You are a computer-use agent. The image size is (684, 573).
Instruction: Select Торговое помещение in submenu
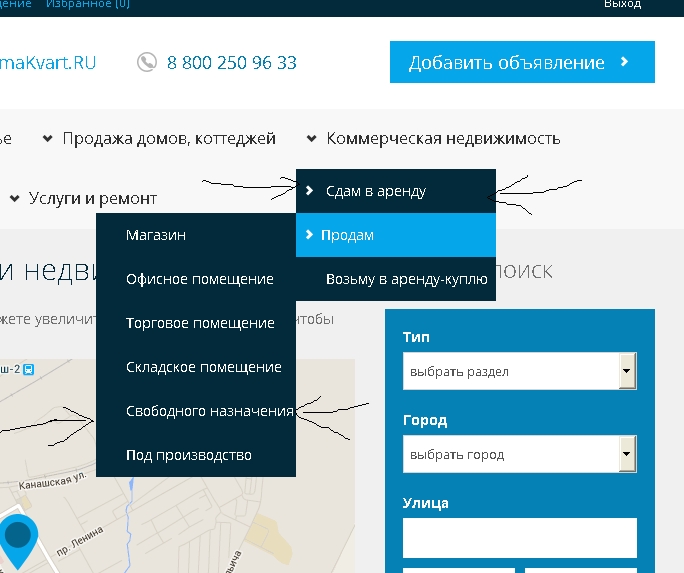200,323
